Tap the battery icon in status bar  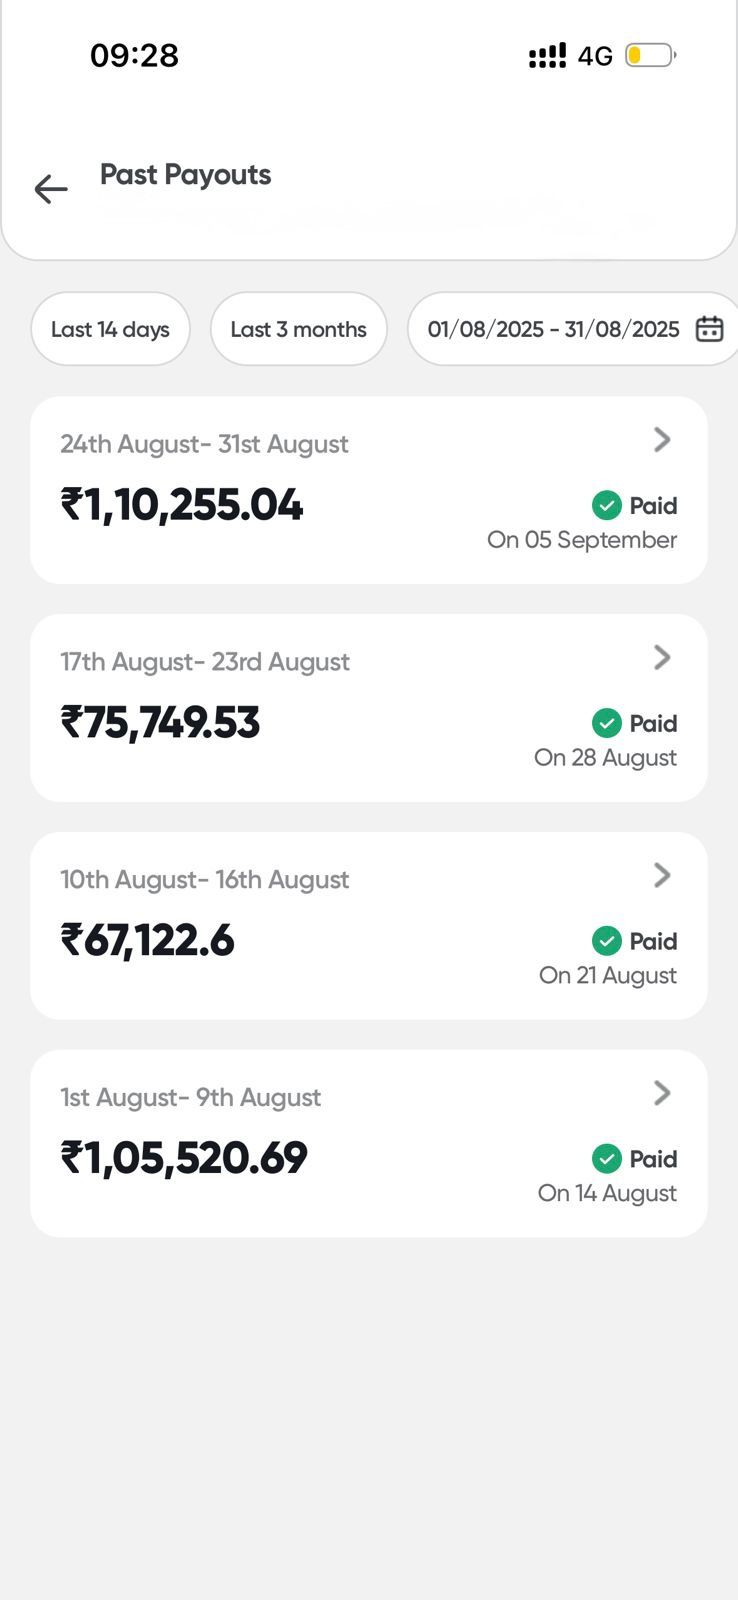tap(650, 55)
